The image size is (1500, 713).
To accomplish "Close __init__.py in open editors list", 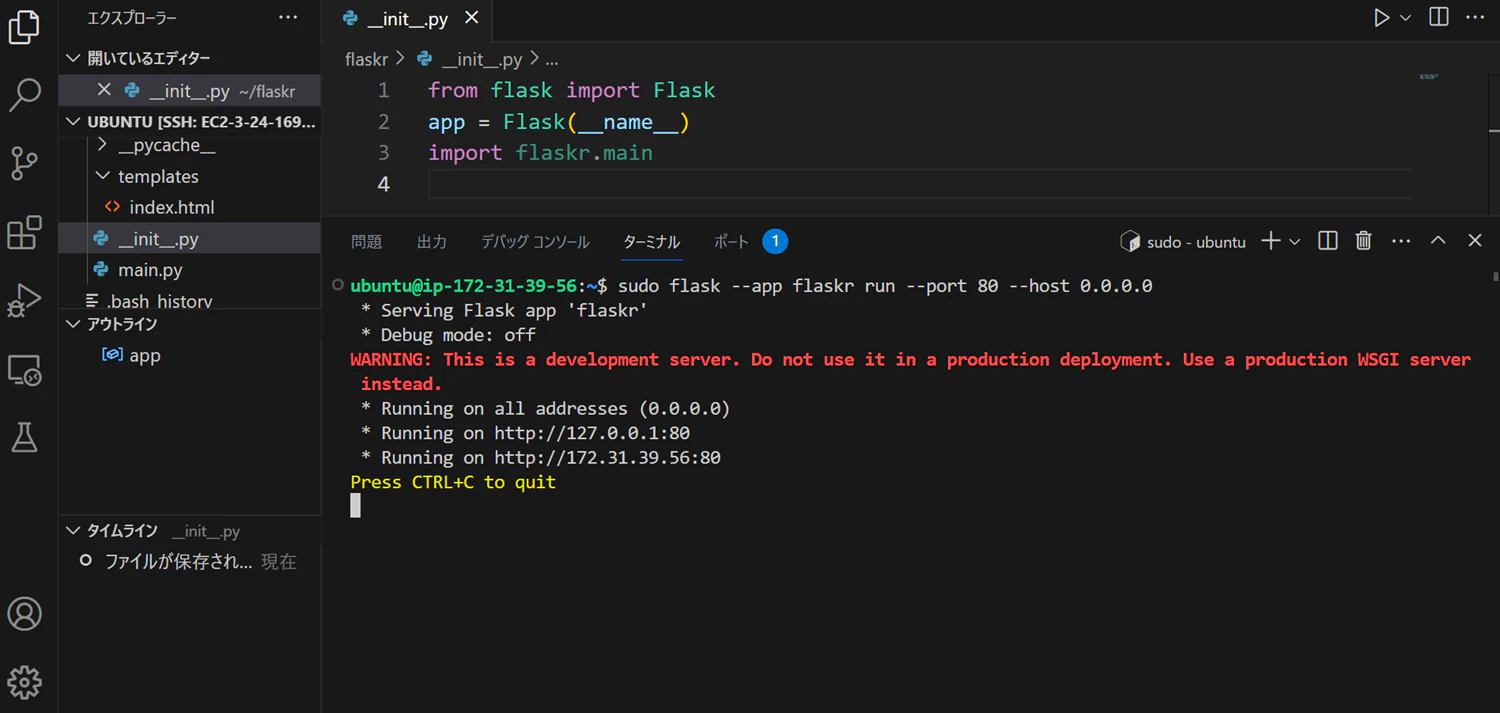I will pyautogui.click(x=104, y=90).
